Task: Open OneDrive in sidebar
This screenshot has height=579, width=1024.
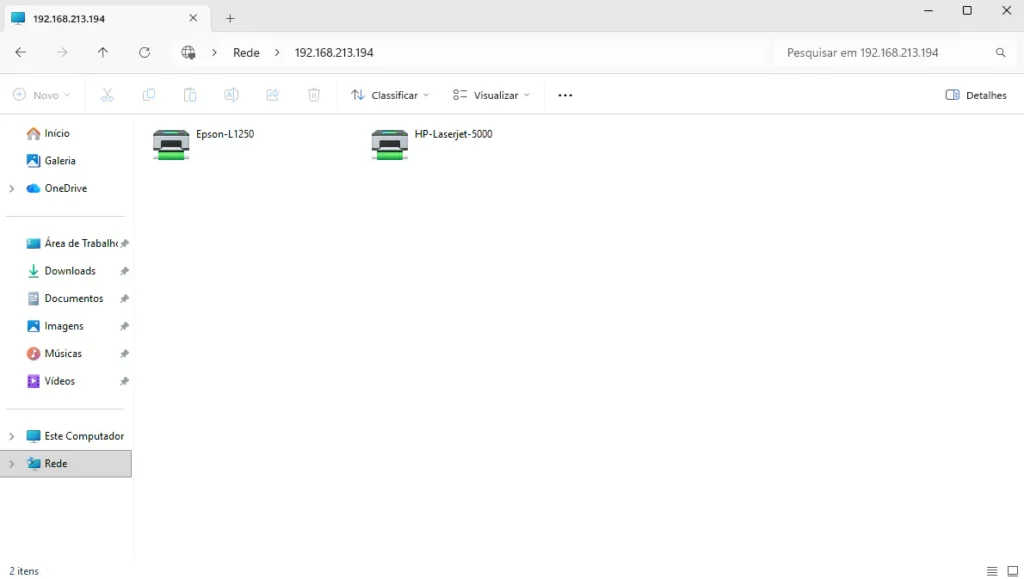Action: point(65,189)
